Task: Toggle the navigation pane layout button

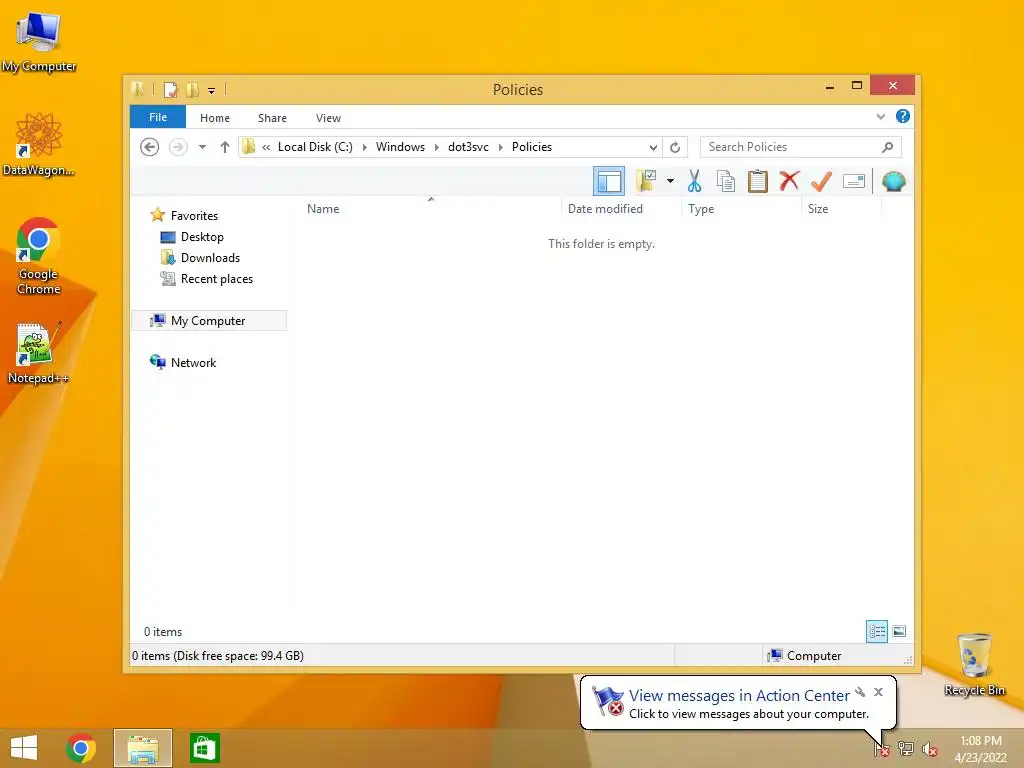Action: pyautogui.click(x=609, y=181)
